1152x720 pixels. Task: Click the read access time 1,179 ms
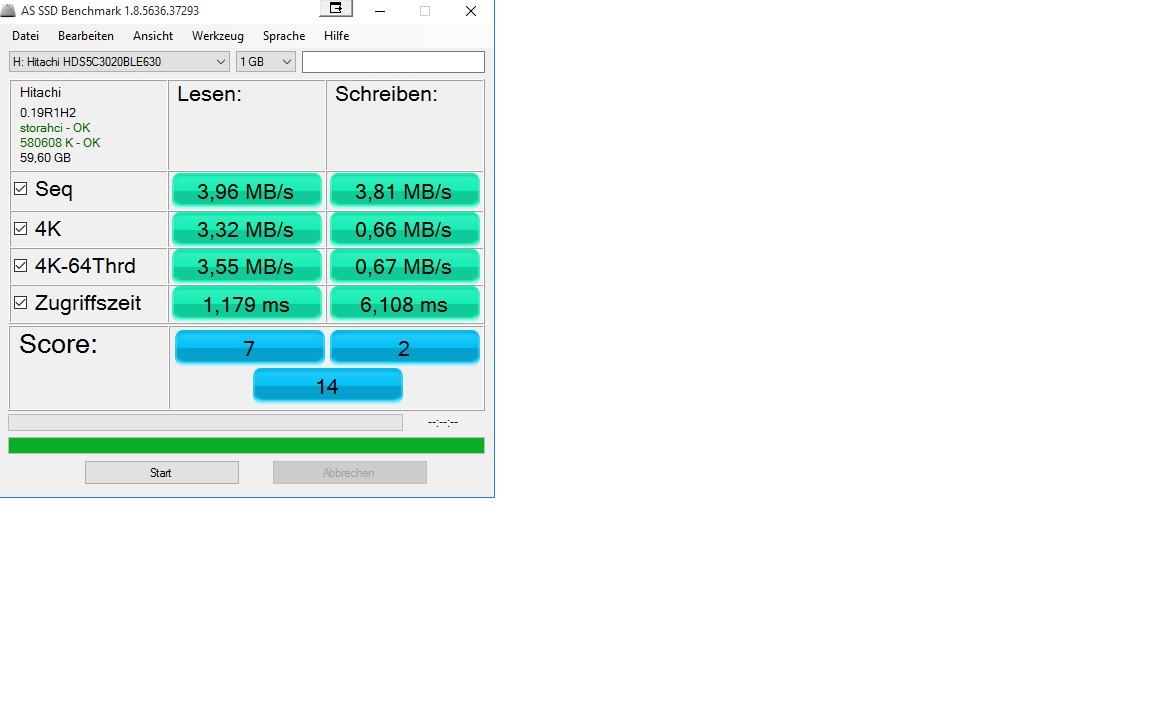point(247,303)
